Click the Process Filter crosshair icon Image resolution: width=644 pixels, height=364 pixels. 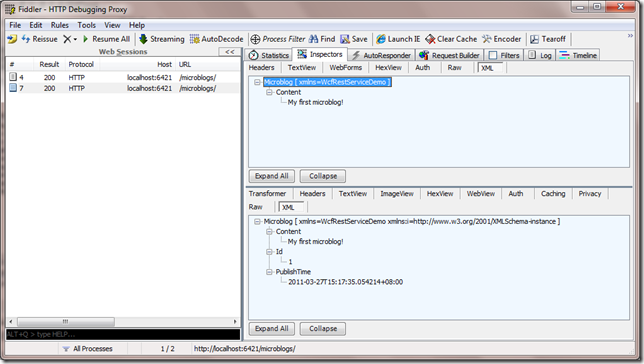(255, 39)
